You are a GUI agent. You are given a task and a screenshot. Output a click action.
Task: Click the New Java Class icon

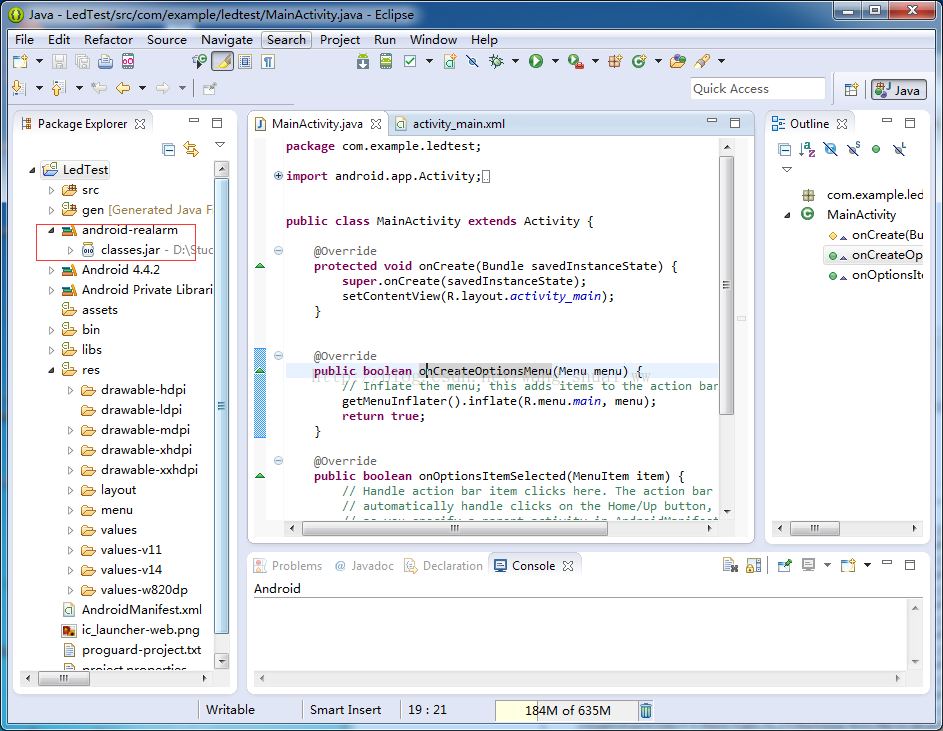pyautogui.click(x=639, y=61)
